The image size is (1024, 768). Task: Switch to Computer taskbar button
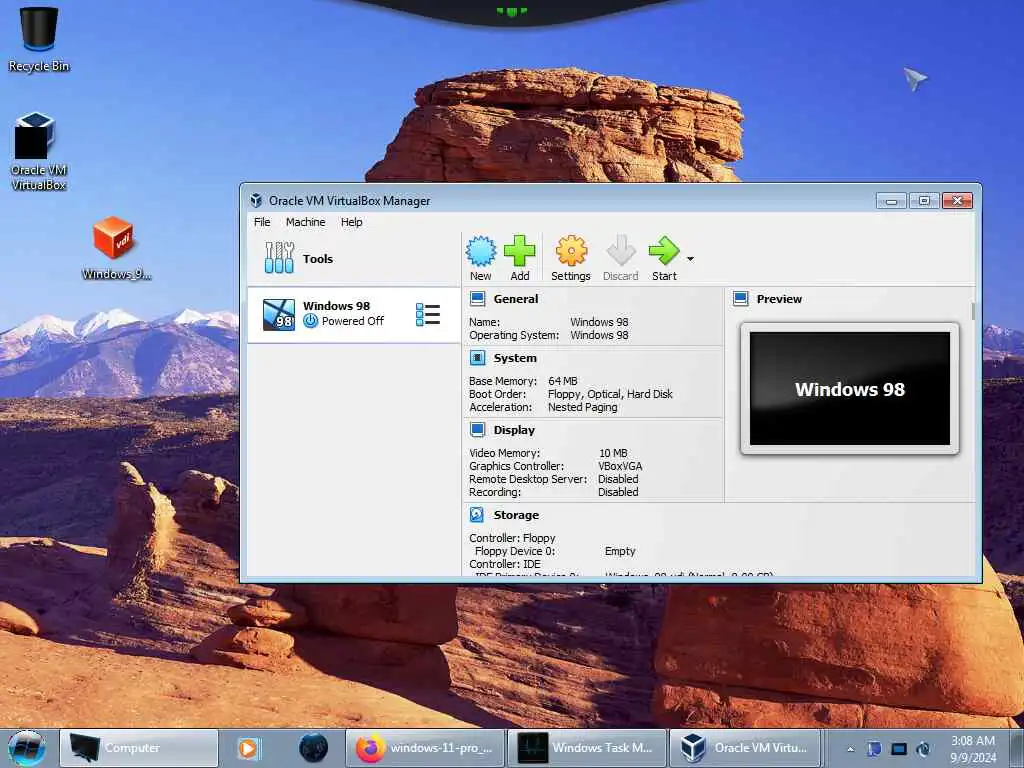(139, 748)
